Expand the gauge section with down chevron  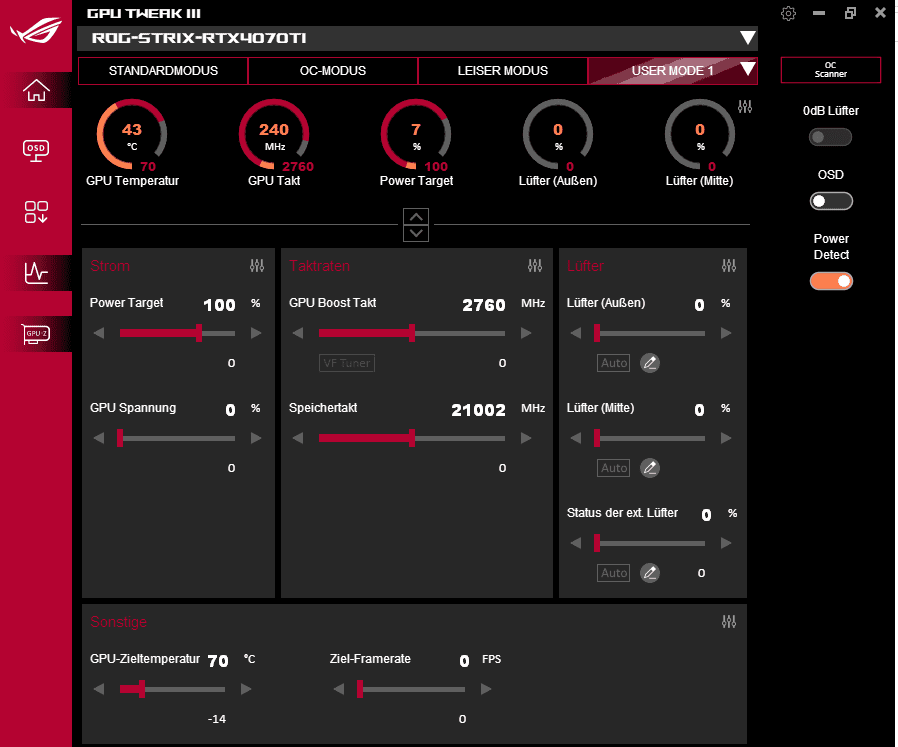(x=416, y=233)
